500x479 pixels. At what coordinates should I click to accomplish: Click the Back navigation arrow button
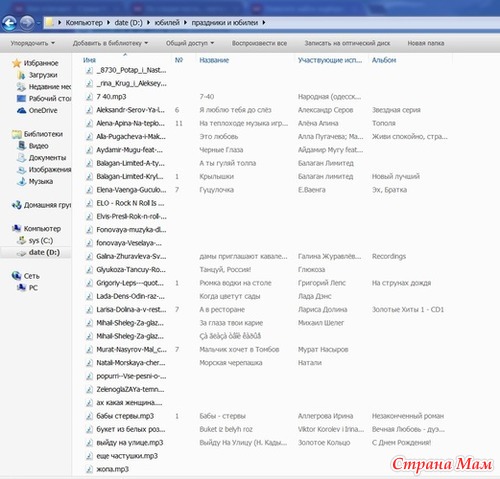pos(10,23)
